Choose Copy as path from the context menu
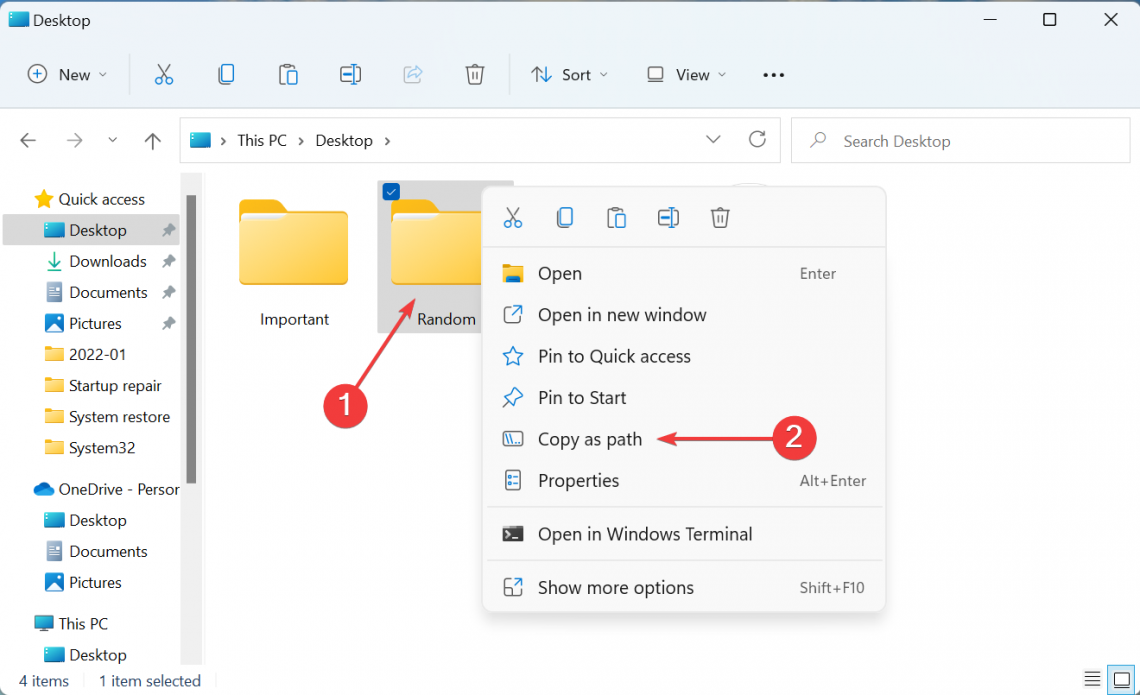This screenshot has height=695, width=1140. 589,439
